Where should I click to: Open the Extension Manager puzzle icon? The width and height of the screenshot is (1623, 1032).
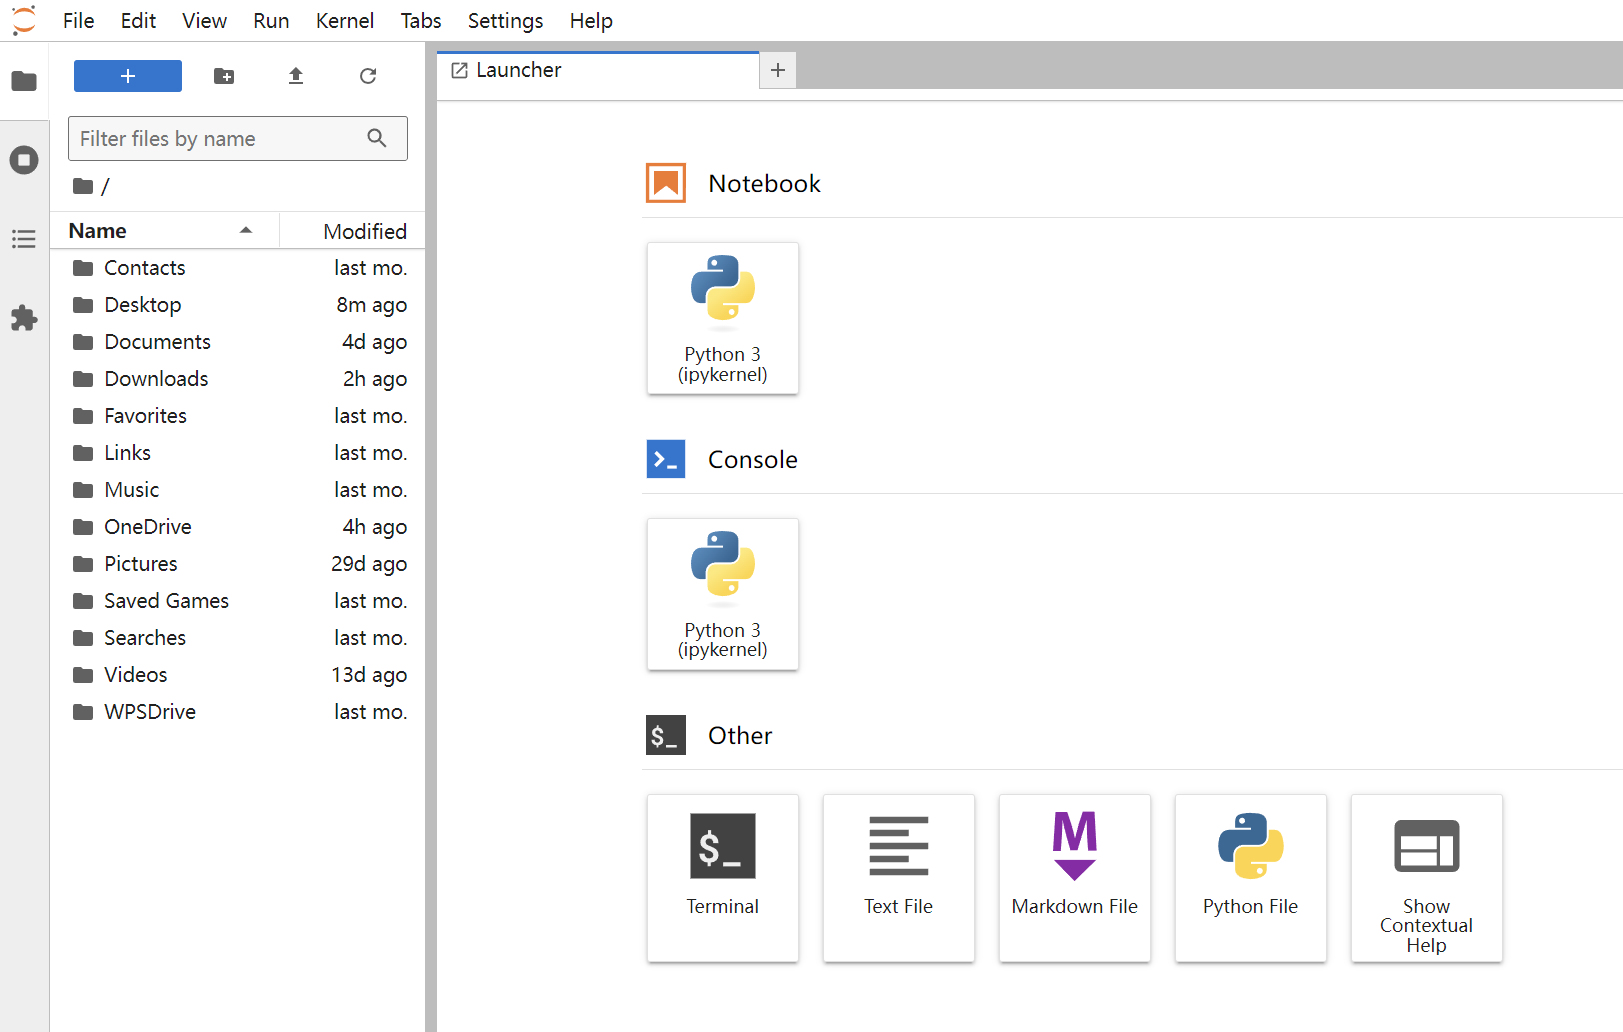point(24,318)
